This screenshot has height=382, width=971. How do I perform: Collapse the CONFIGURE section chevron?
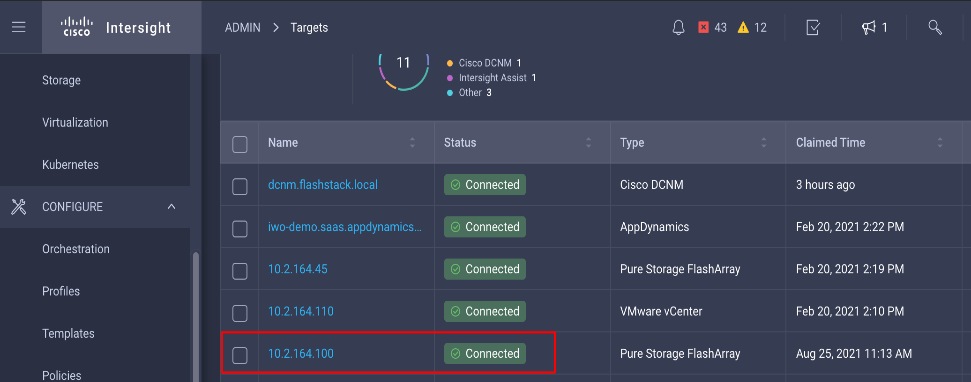click(x=172, y=207)
